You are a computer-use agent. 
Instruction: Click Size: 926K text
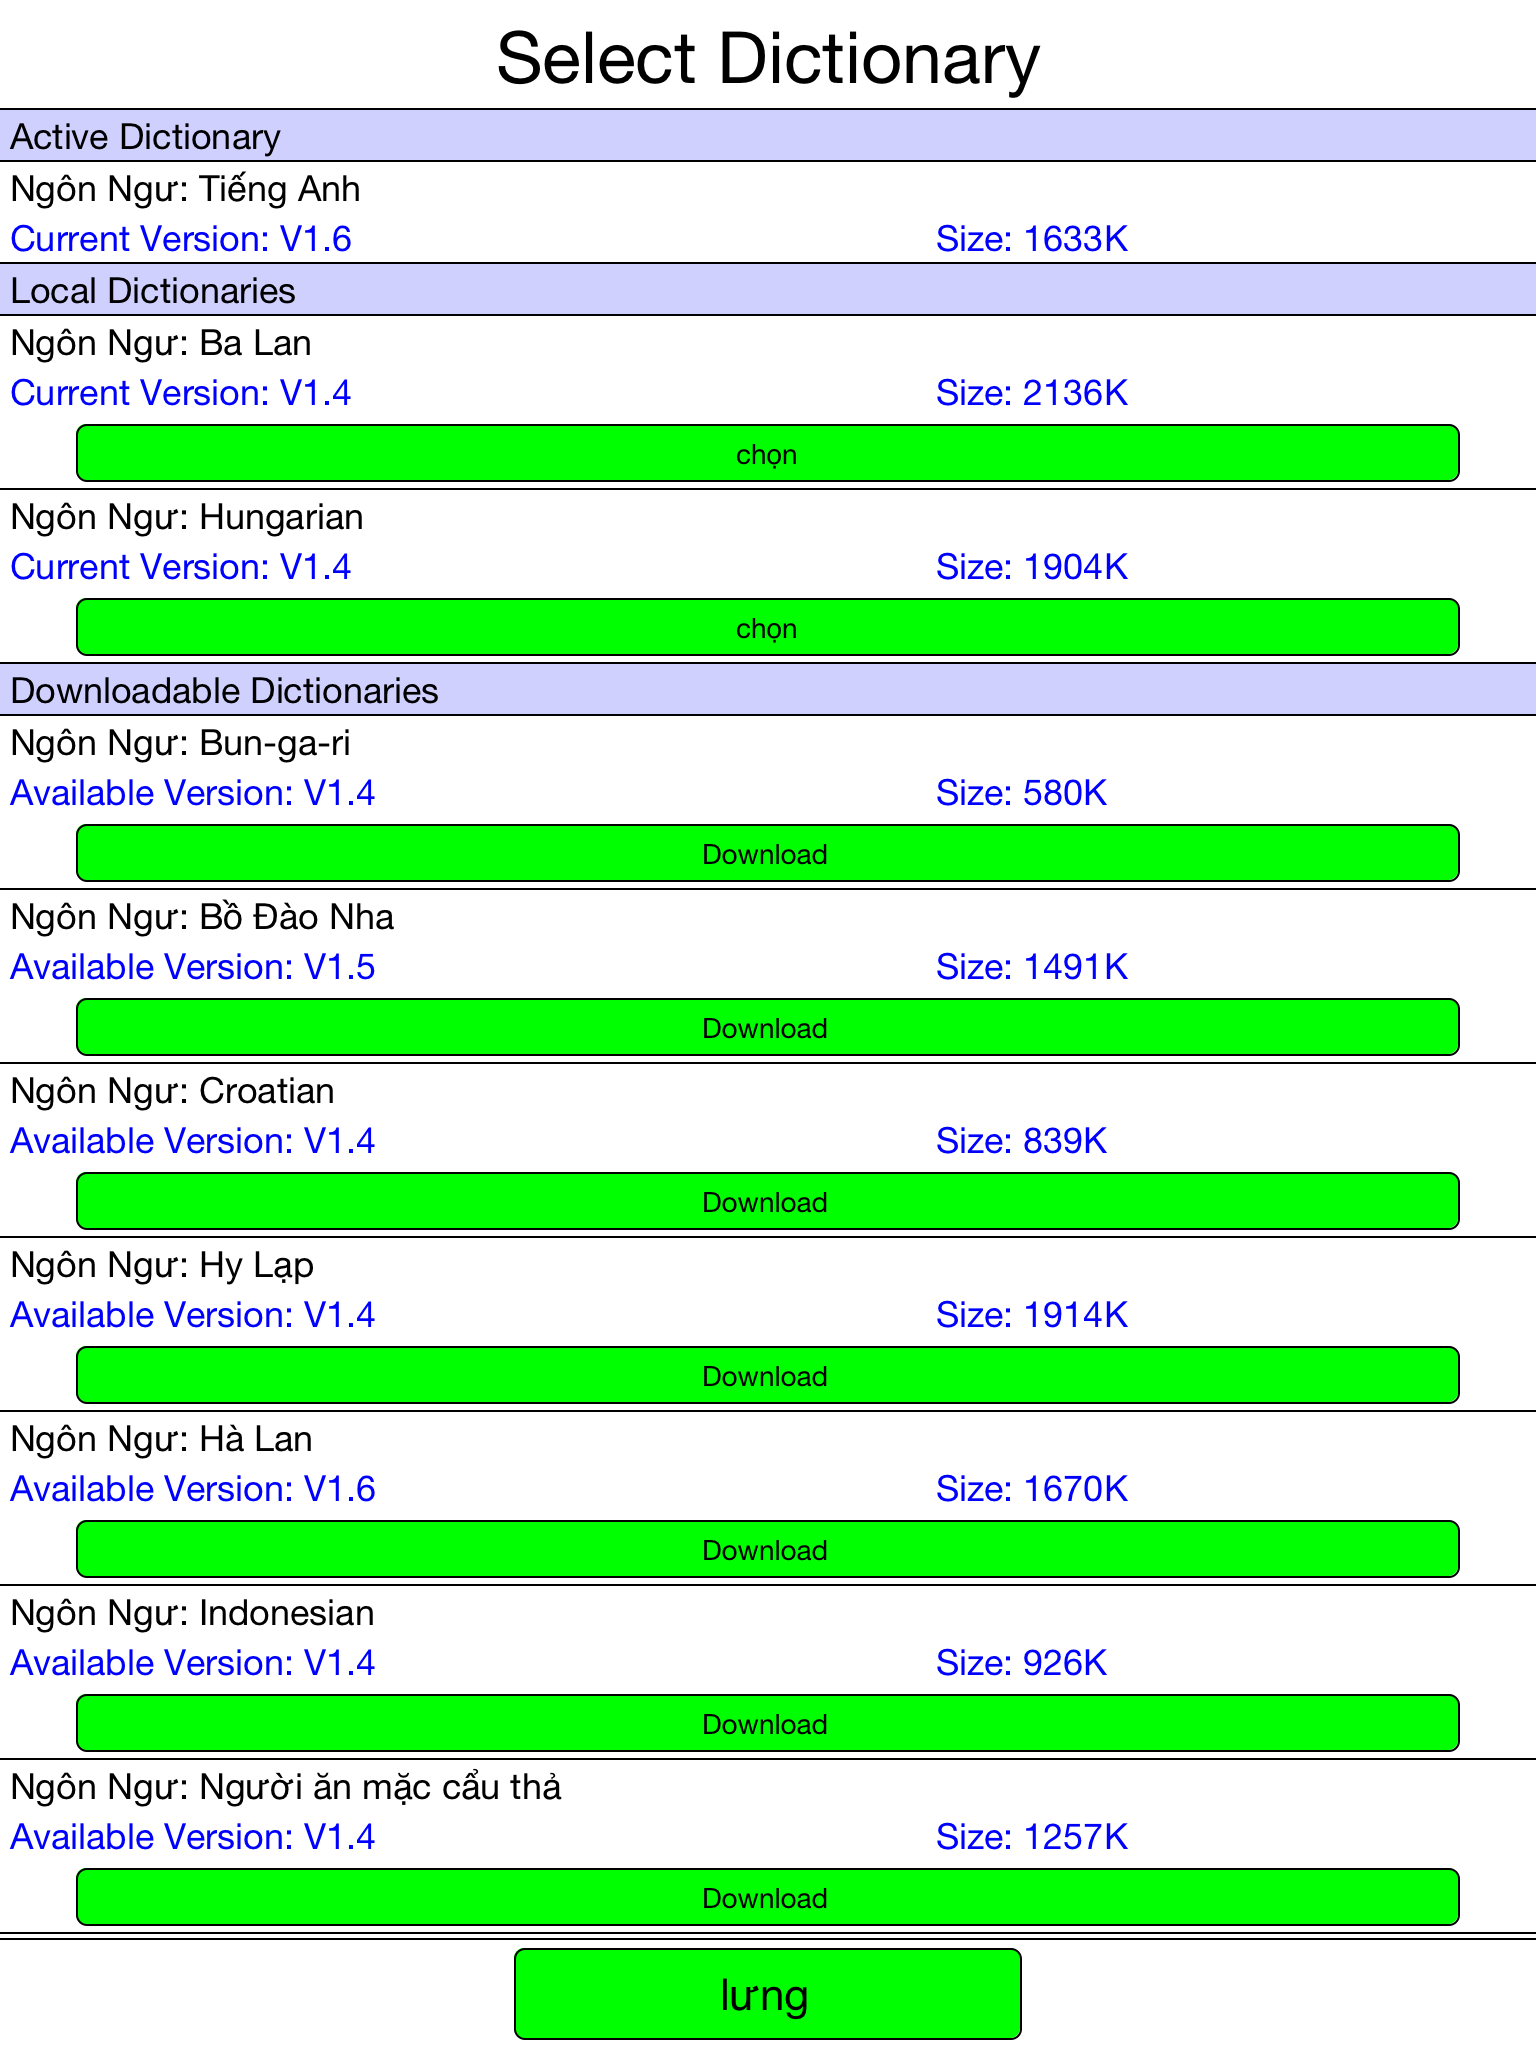1022,1663
